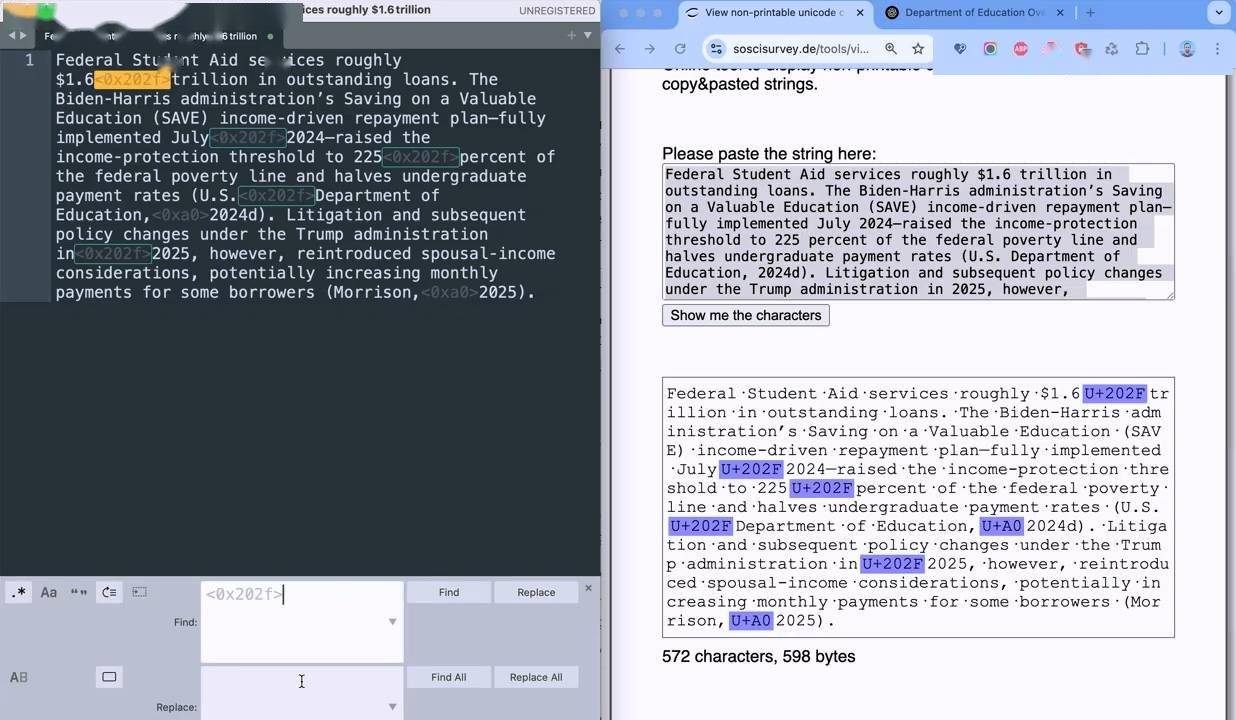1236x720 pixels.
Task: Select the Sublime tab ending in 'trillion'
Action: point(152,36)
